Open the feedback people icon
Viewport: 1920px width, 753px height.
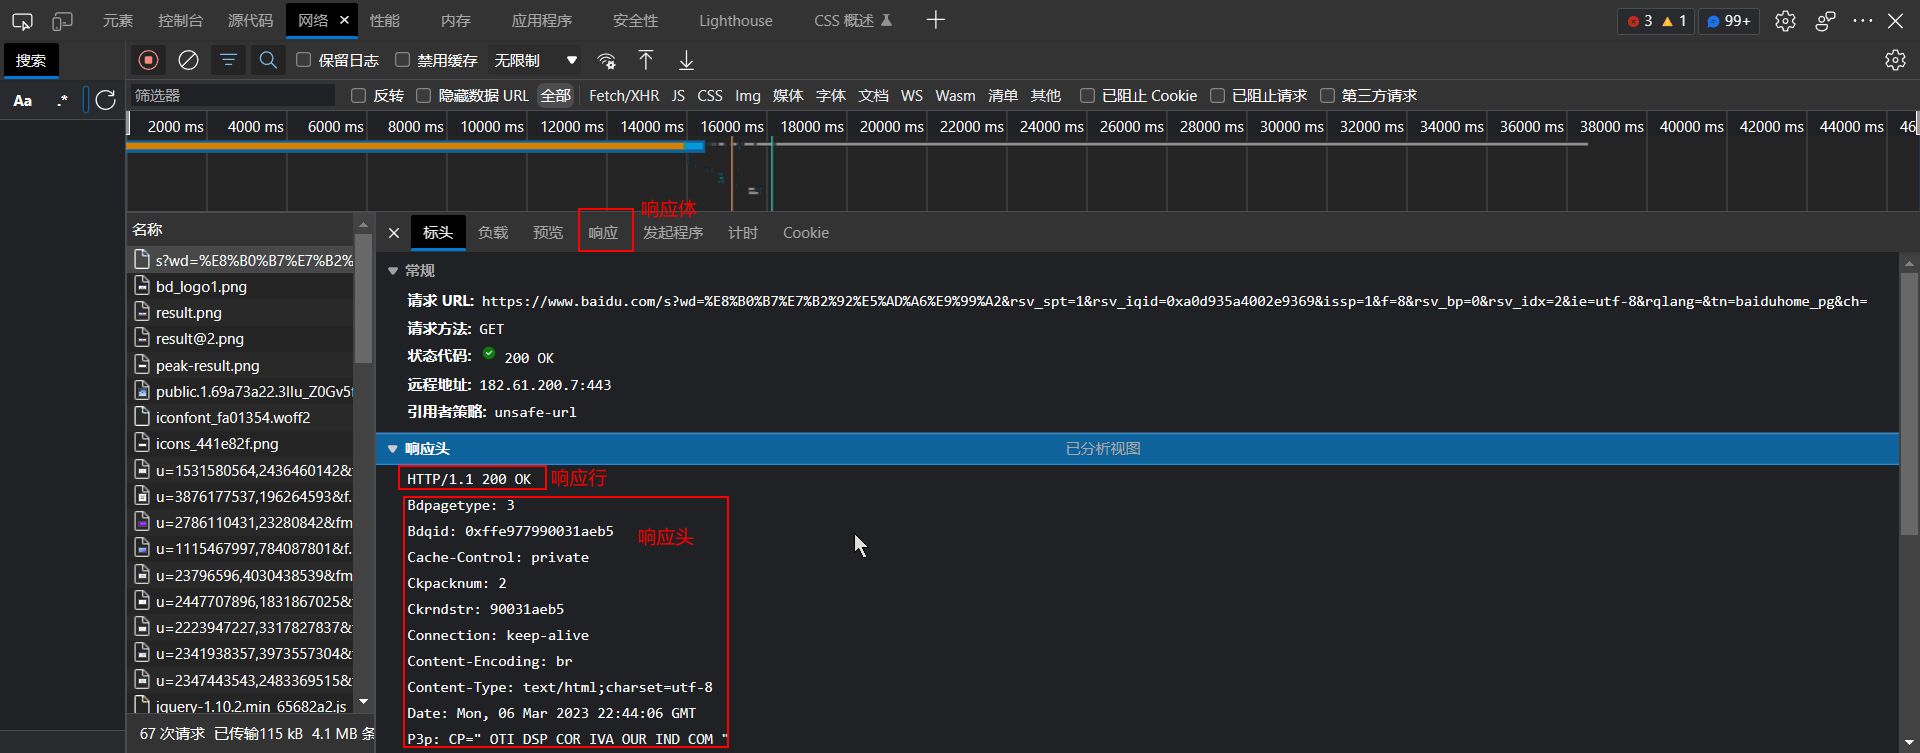[1825, 21]
